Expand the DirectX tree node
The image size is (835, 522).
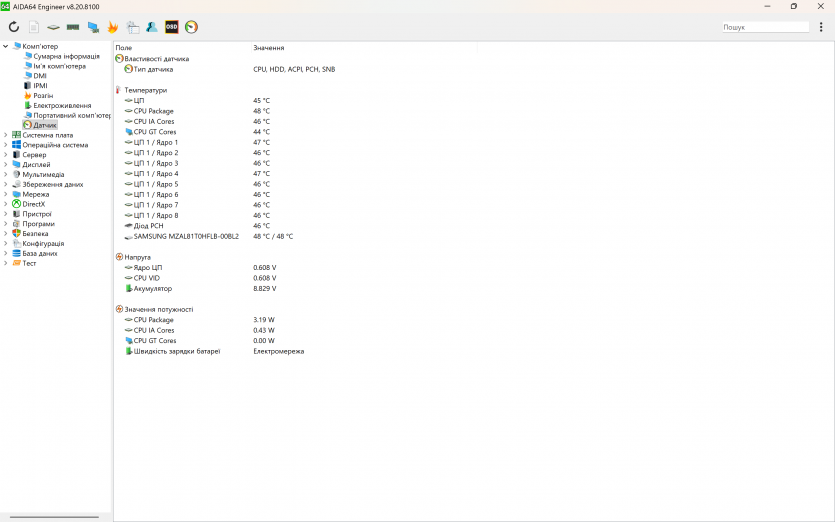pos(6,204)
